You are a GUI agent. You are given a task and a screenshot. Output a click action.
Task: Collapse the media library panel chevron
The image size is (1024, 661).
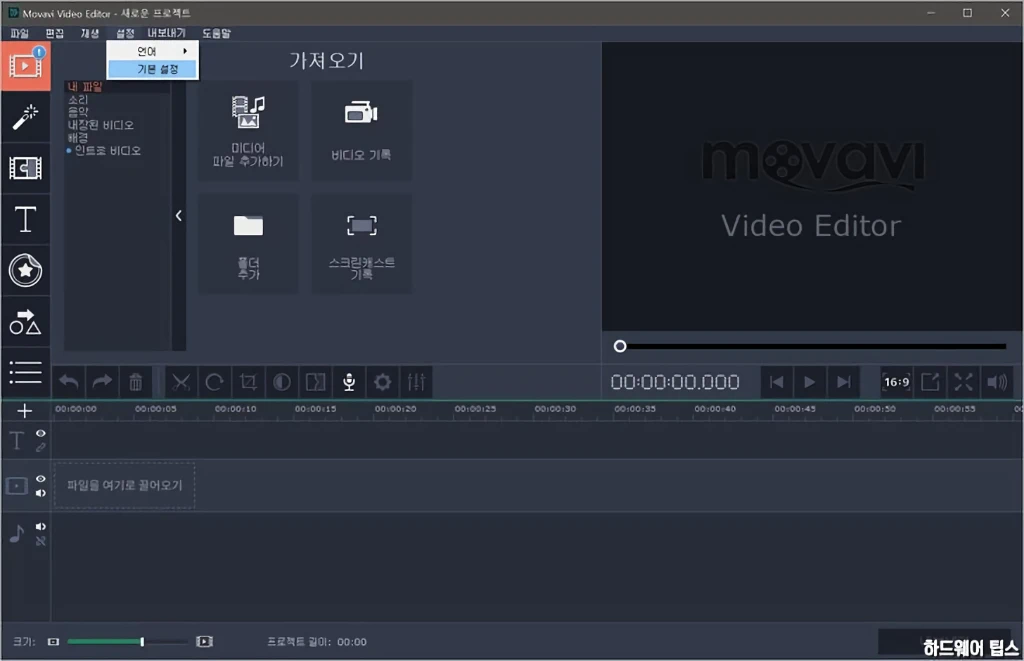pos(178,216)
